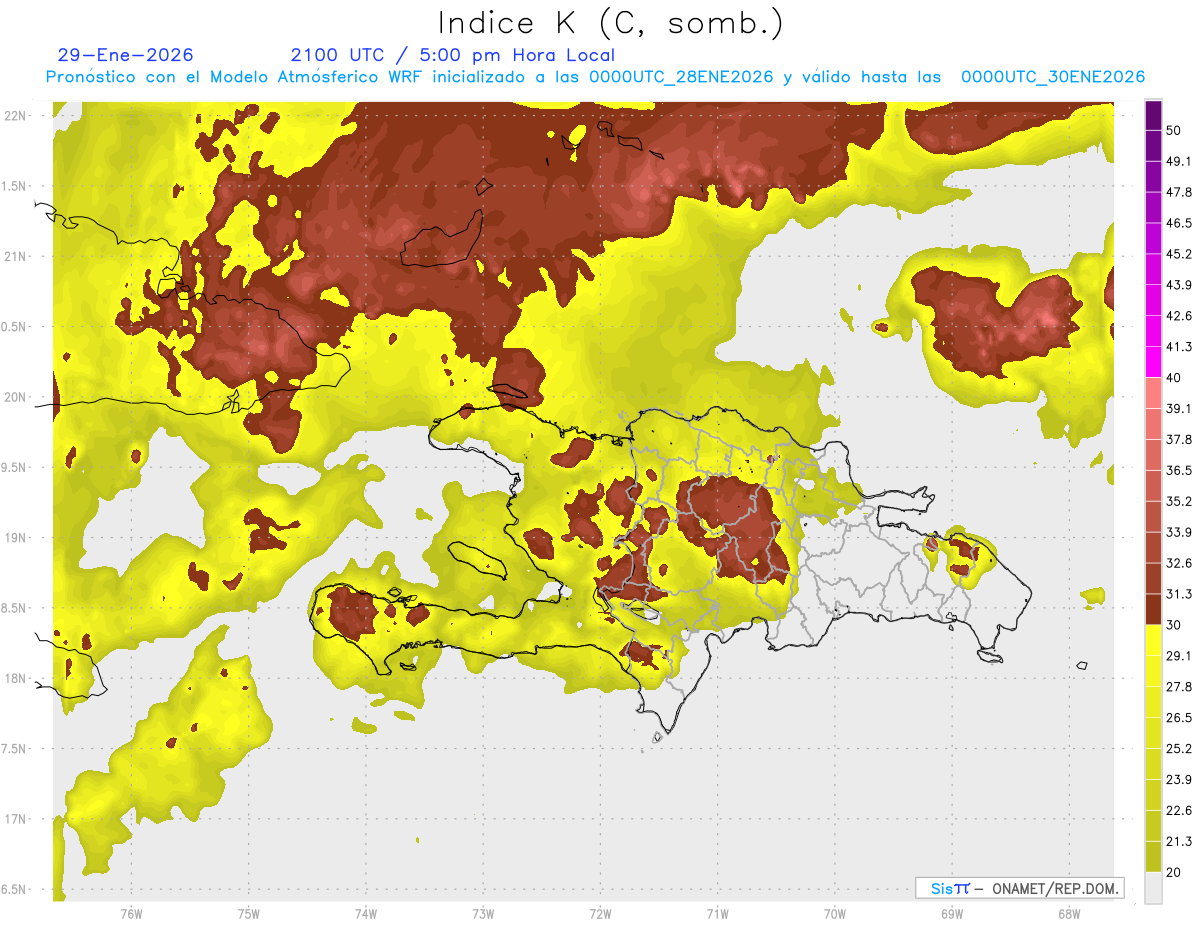Pick the bright yellow legend band between 29.1 and 30

(1153, 640)
